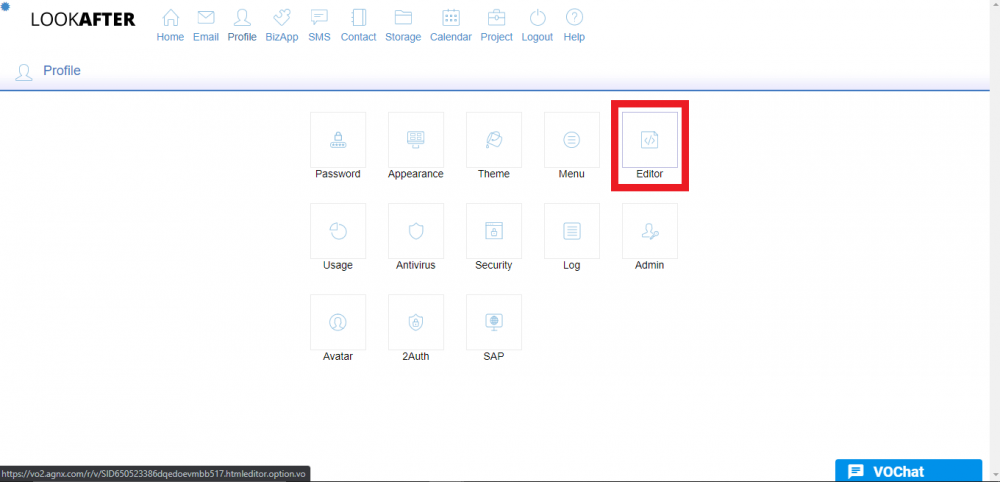This screenshot has width=1000, height=482.
Task: Open Project briefcase in navigation bar
Action: [496, 26]
